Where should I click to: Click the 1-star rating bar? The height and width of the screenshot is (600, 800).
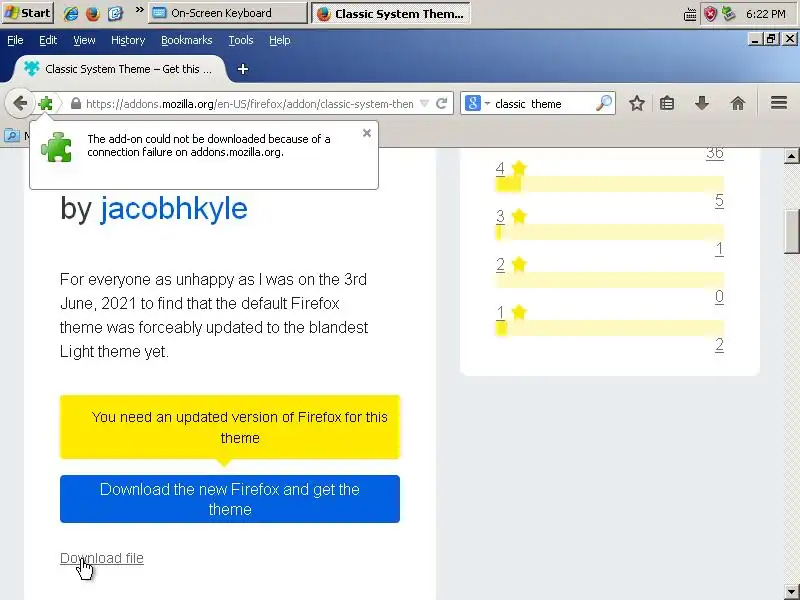click(610, 328)
